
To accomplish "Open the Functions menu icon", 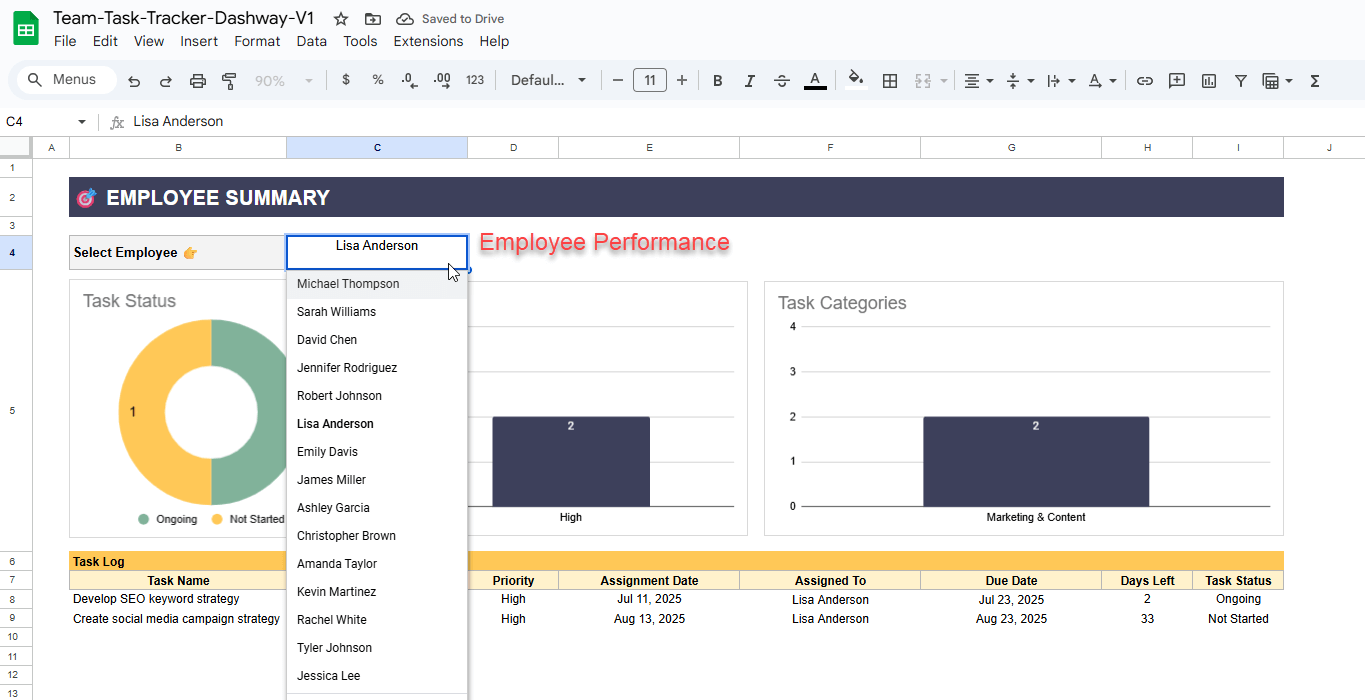I will click(1314, 80).
